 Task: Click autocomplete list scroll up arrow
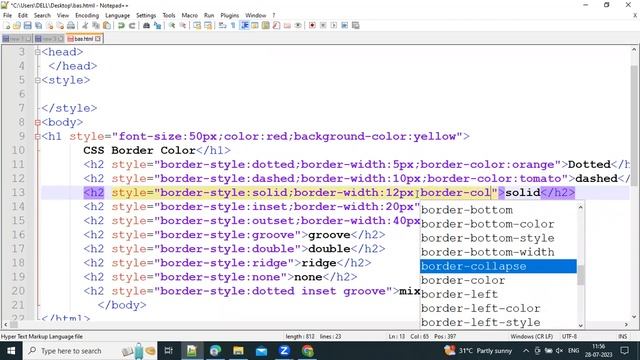[x=580, y=207]
